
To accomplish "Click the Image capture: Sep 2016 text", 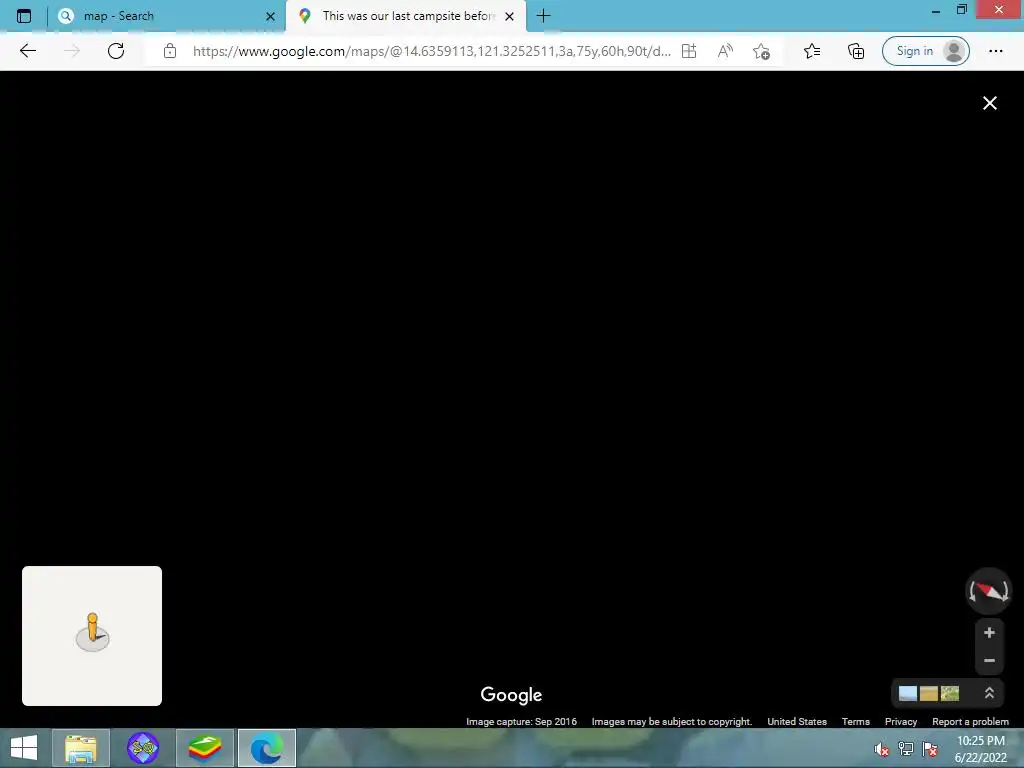I will click(521, 722).
